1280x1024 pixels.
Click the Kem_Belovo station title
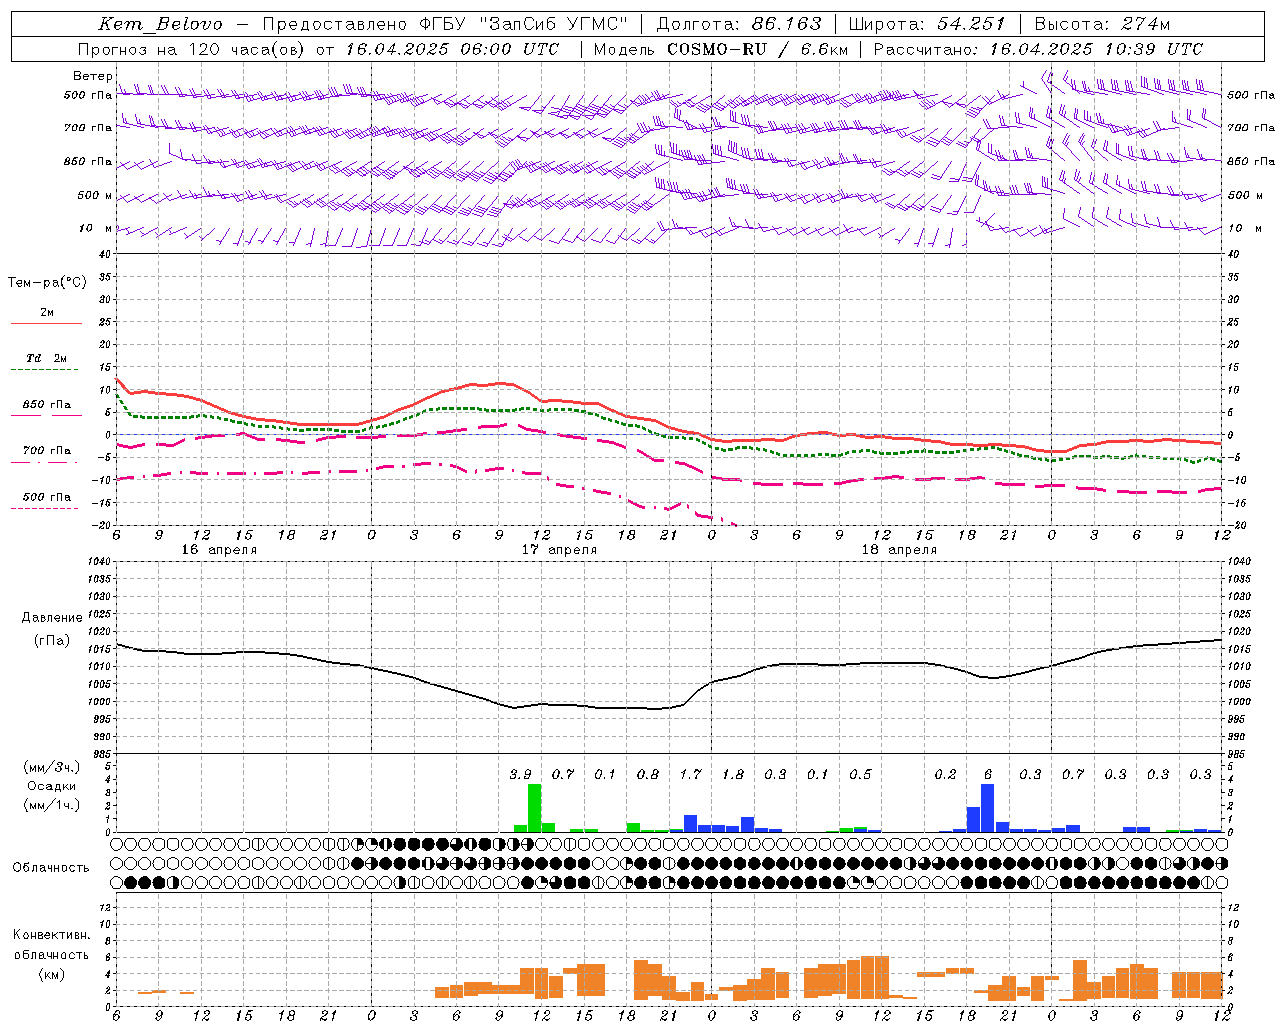(x=161, y=24)
